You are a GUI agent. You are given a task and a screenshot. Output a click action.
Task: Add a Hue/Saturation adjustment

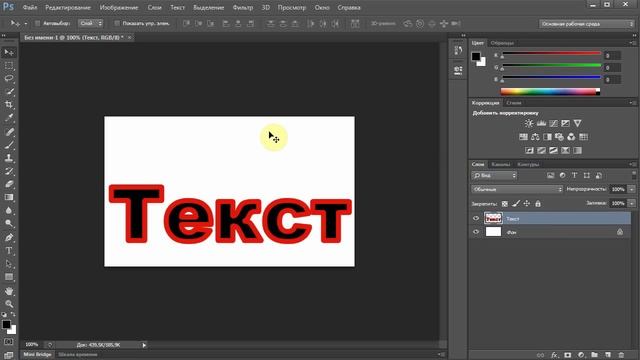tap(523, 137)
